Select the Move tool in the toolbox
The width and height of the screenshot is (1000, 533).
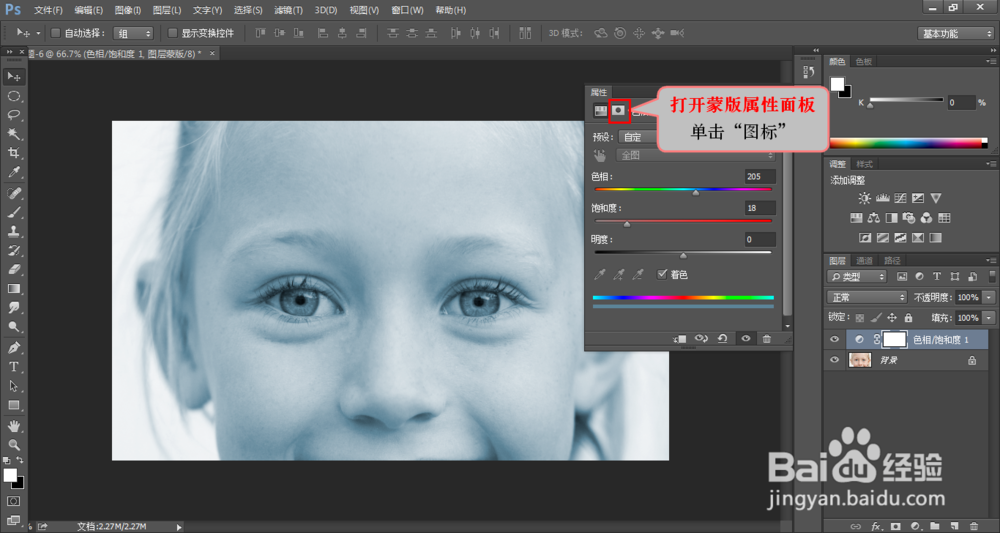point(13,77)
